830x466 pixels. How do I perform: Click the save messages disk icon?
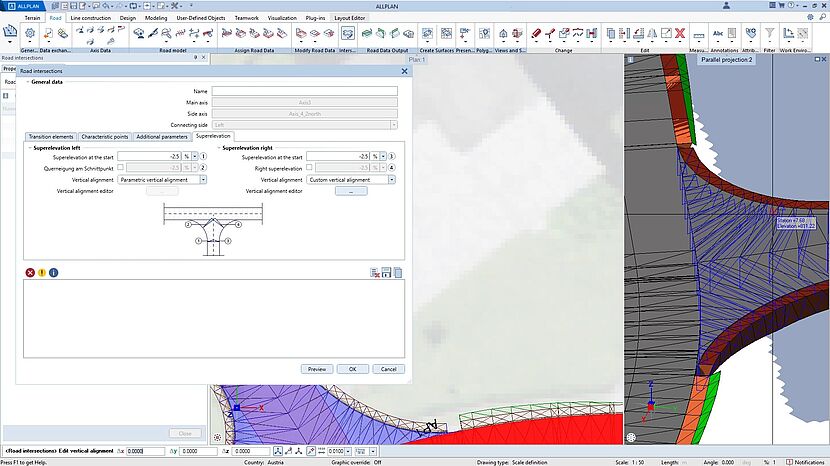(x=385, y=272)
